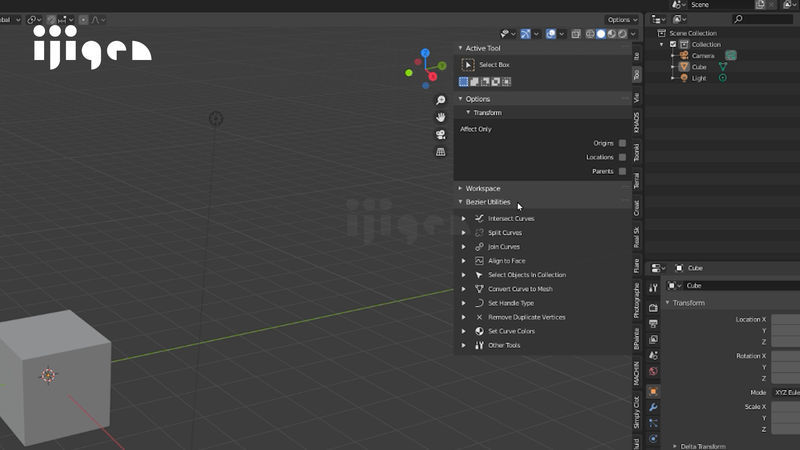The image size is (800, 450).
Task: Open the KHAOS sidebar tab
Action: (x=637, y=123)
